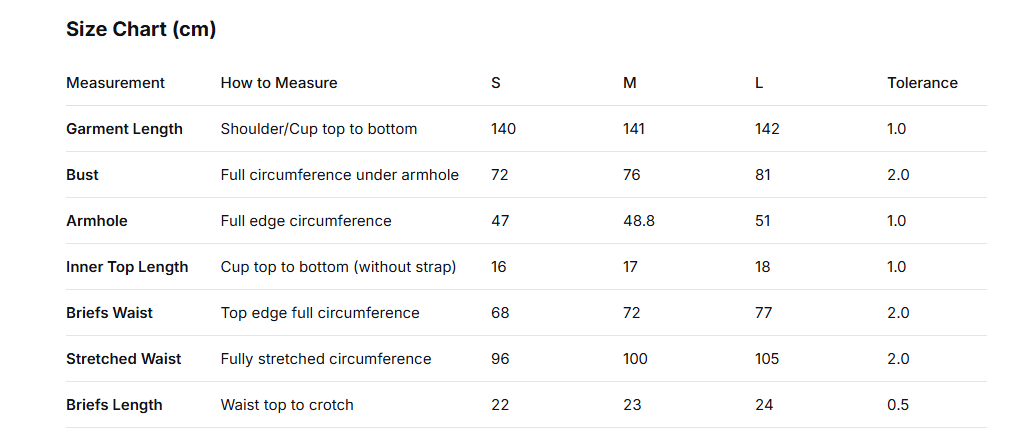Image resolution: width=1035 pixels, height=440 pixels.
Task: Click the 48.8 Armhole medium value
Action: tap(639, 221)
